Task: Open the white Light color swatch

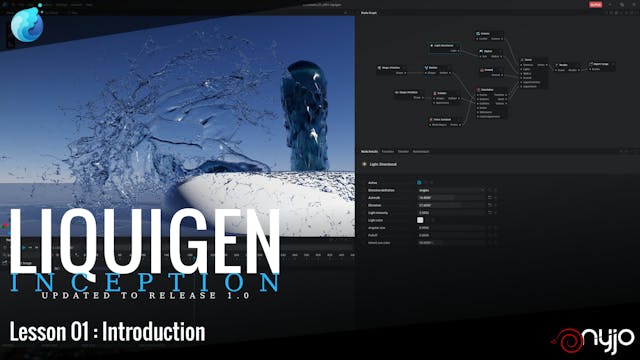Action: 420,220
